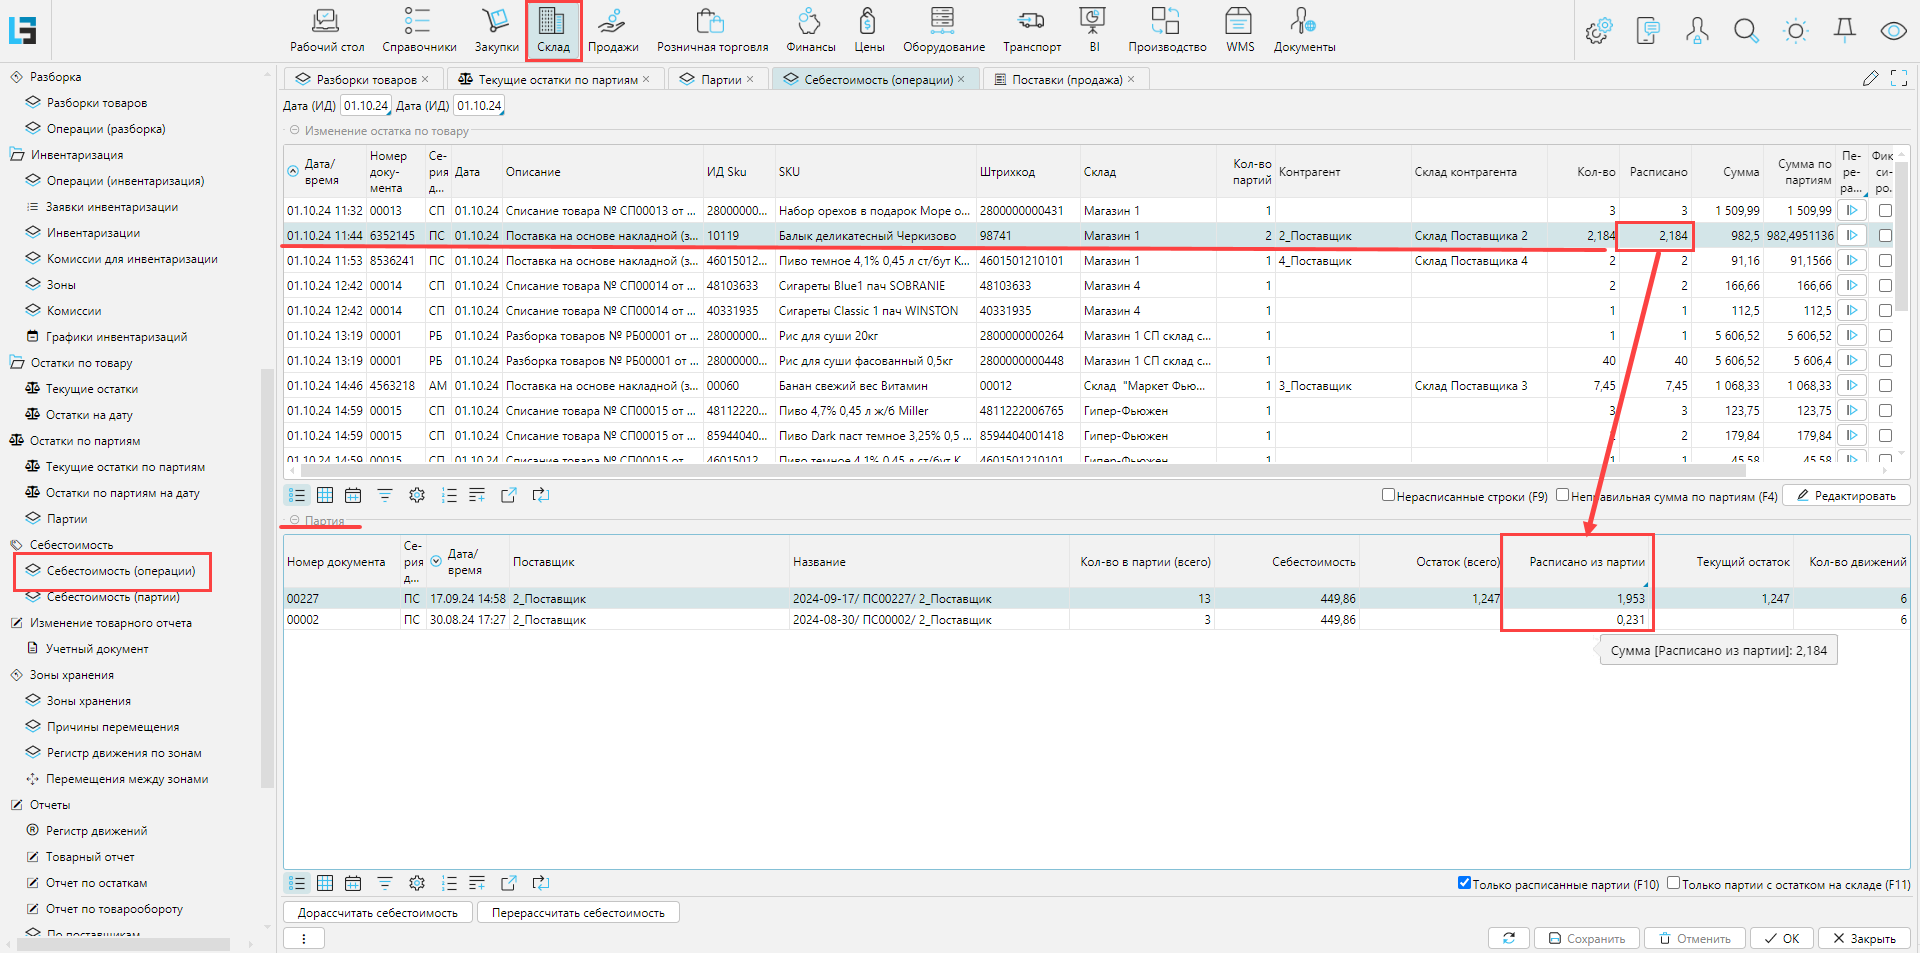Uncheck Только расписанные партии (F10)
Screen dimensions: 1920x953
(x=1464, y=883)
